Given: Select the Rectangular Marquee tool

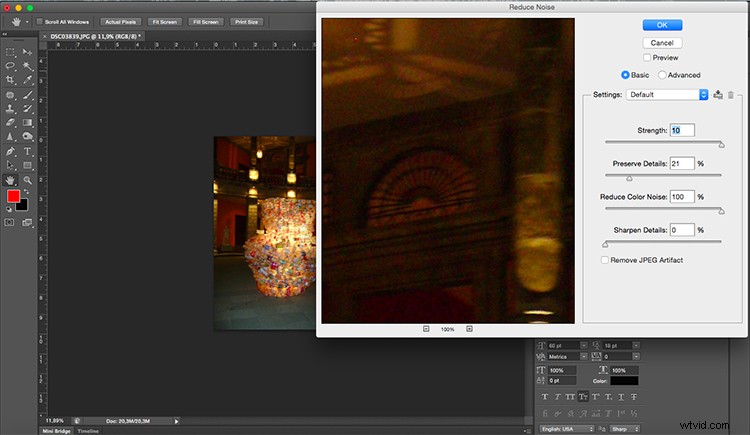Looking at the screenshot, I should pos(10,52).
